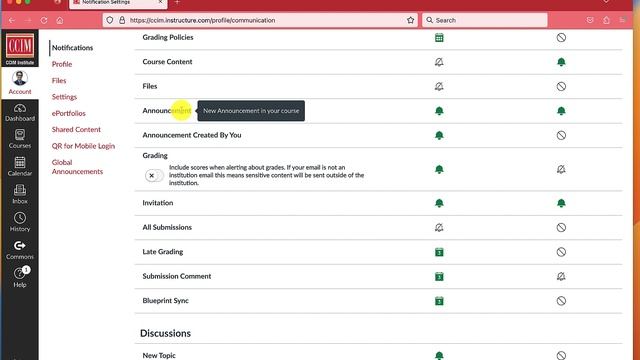Image resolution: width=640 pixels, height=360 pixels.
Task: Open QR for Mobile Login link
Action: [x=83, y=146]
